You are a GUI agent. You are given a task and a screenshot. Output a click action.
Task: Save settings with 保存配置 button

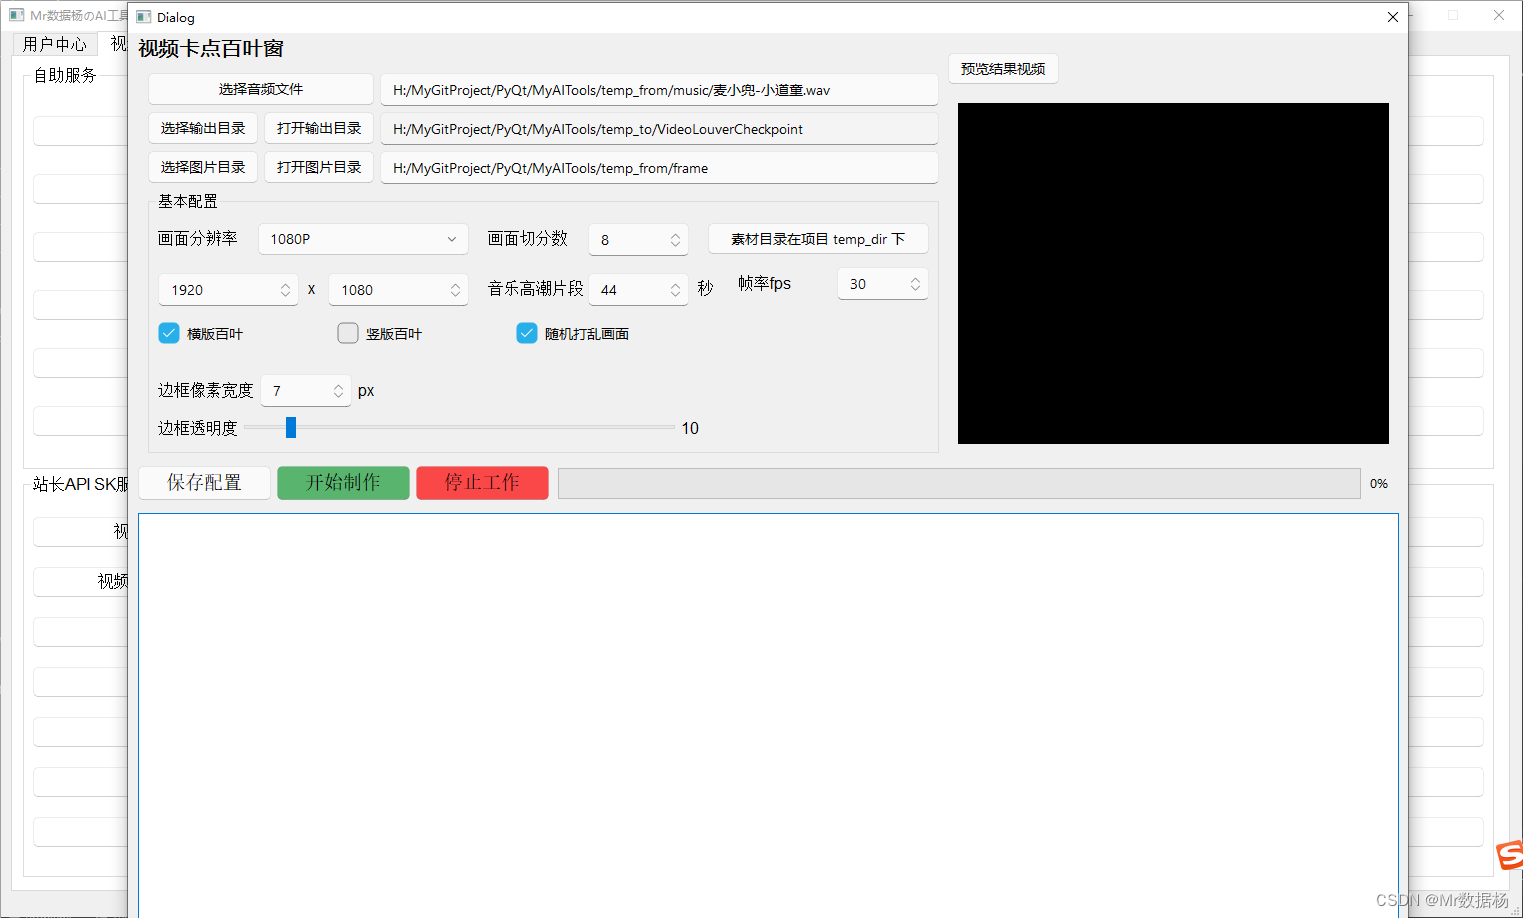tap(204, 483)
